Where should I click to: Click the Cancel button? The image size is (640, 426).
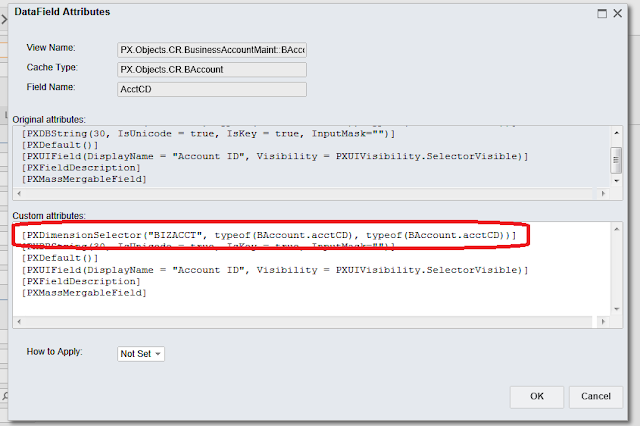596,396
